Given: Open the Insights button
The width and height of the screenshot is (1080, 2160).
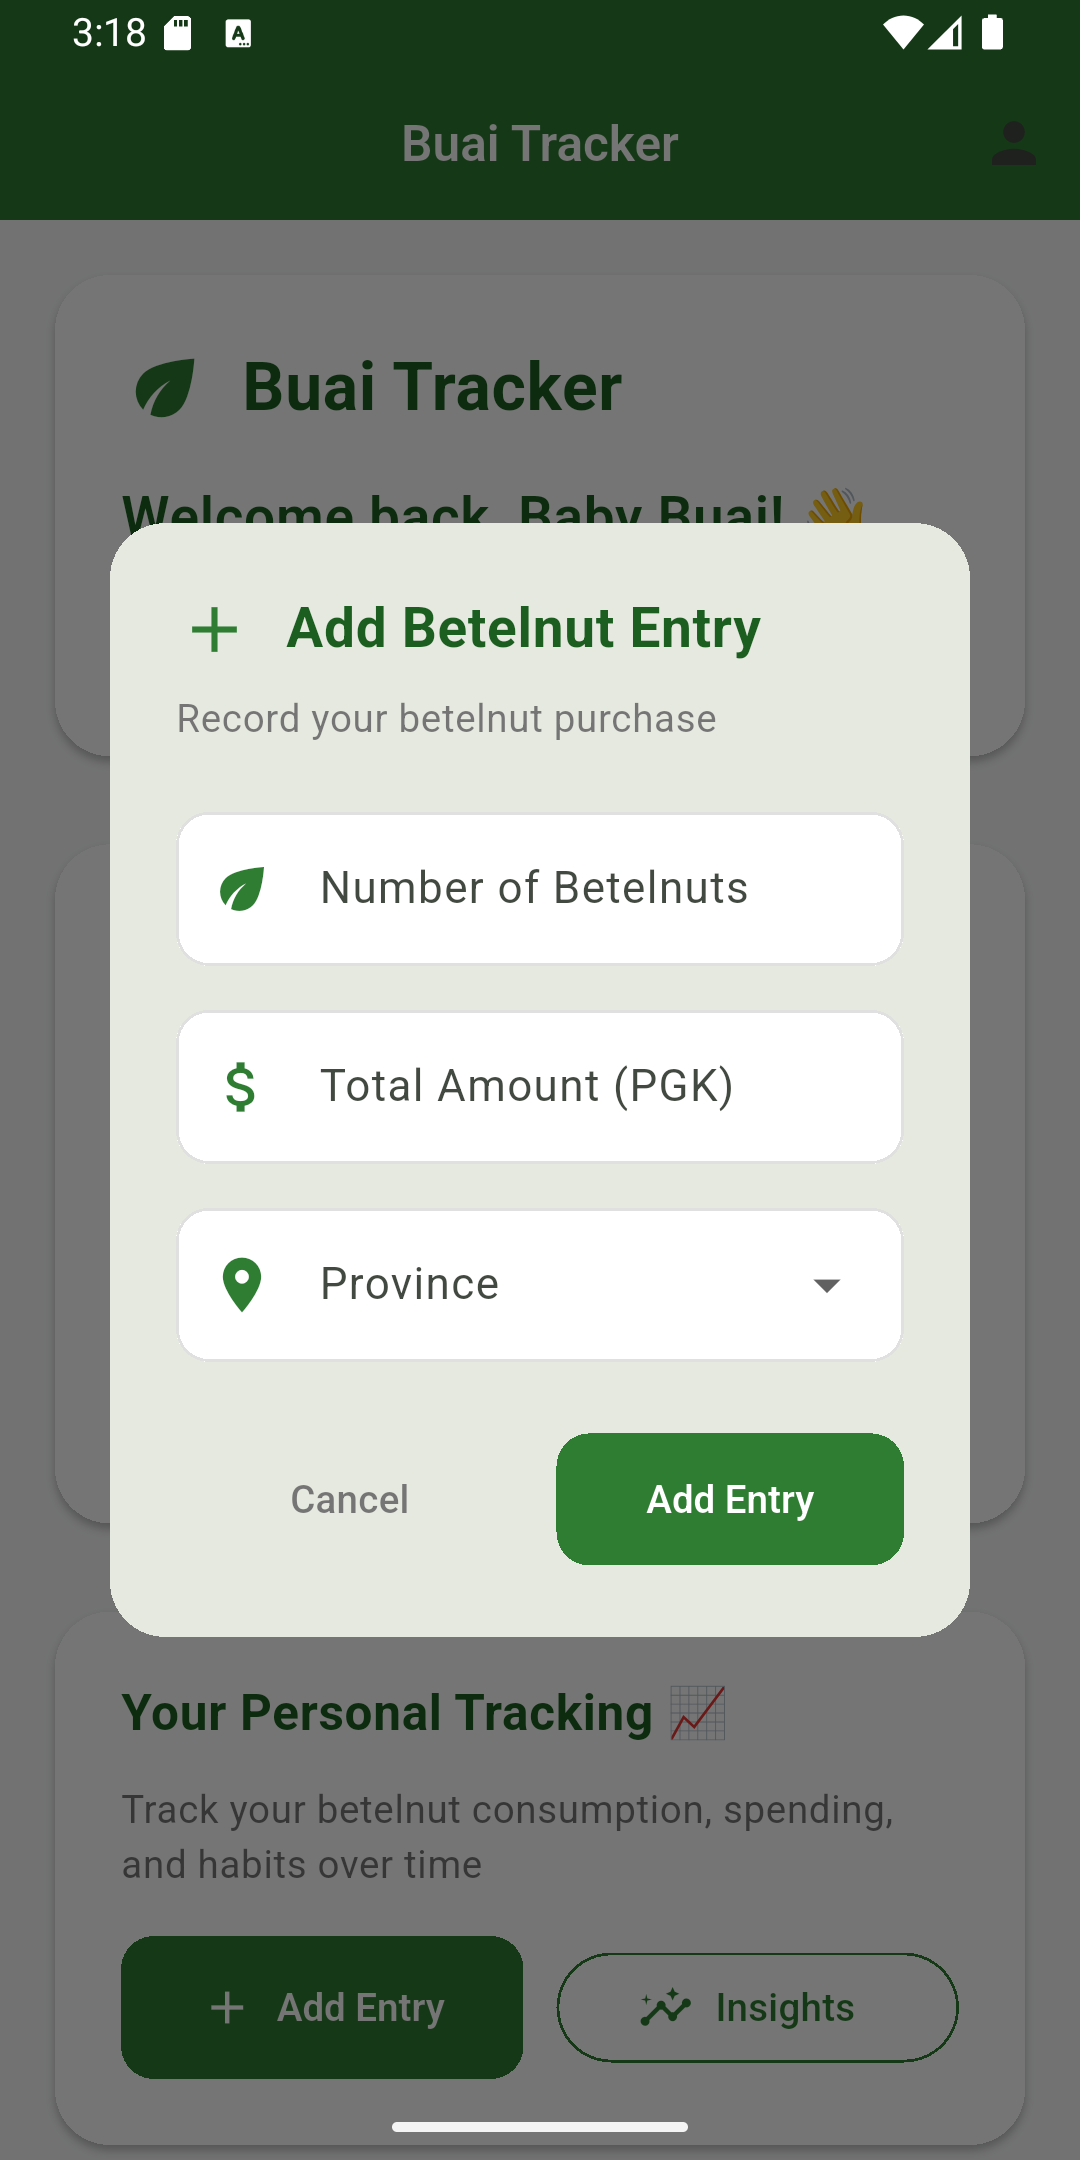Looking at the screenshot, I should [x=757, y=2007].
